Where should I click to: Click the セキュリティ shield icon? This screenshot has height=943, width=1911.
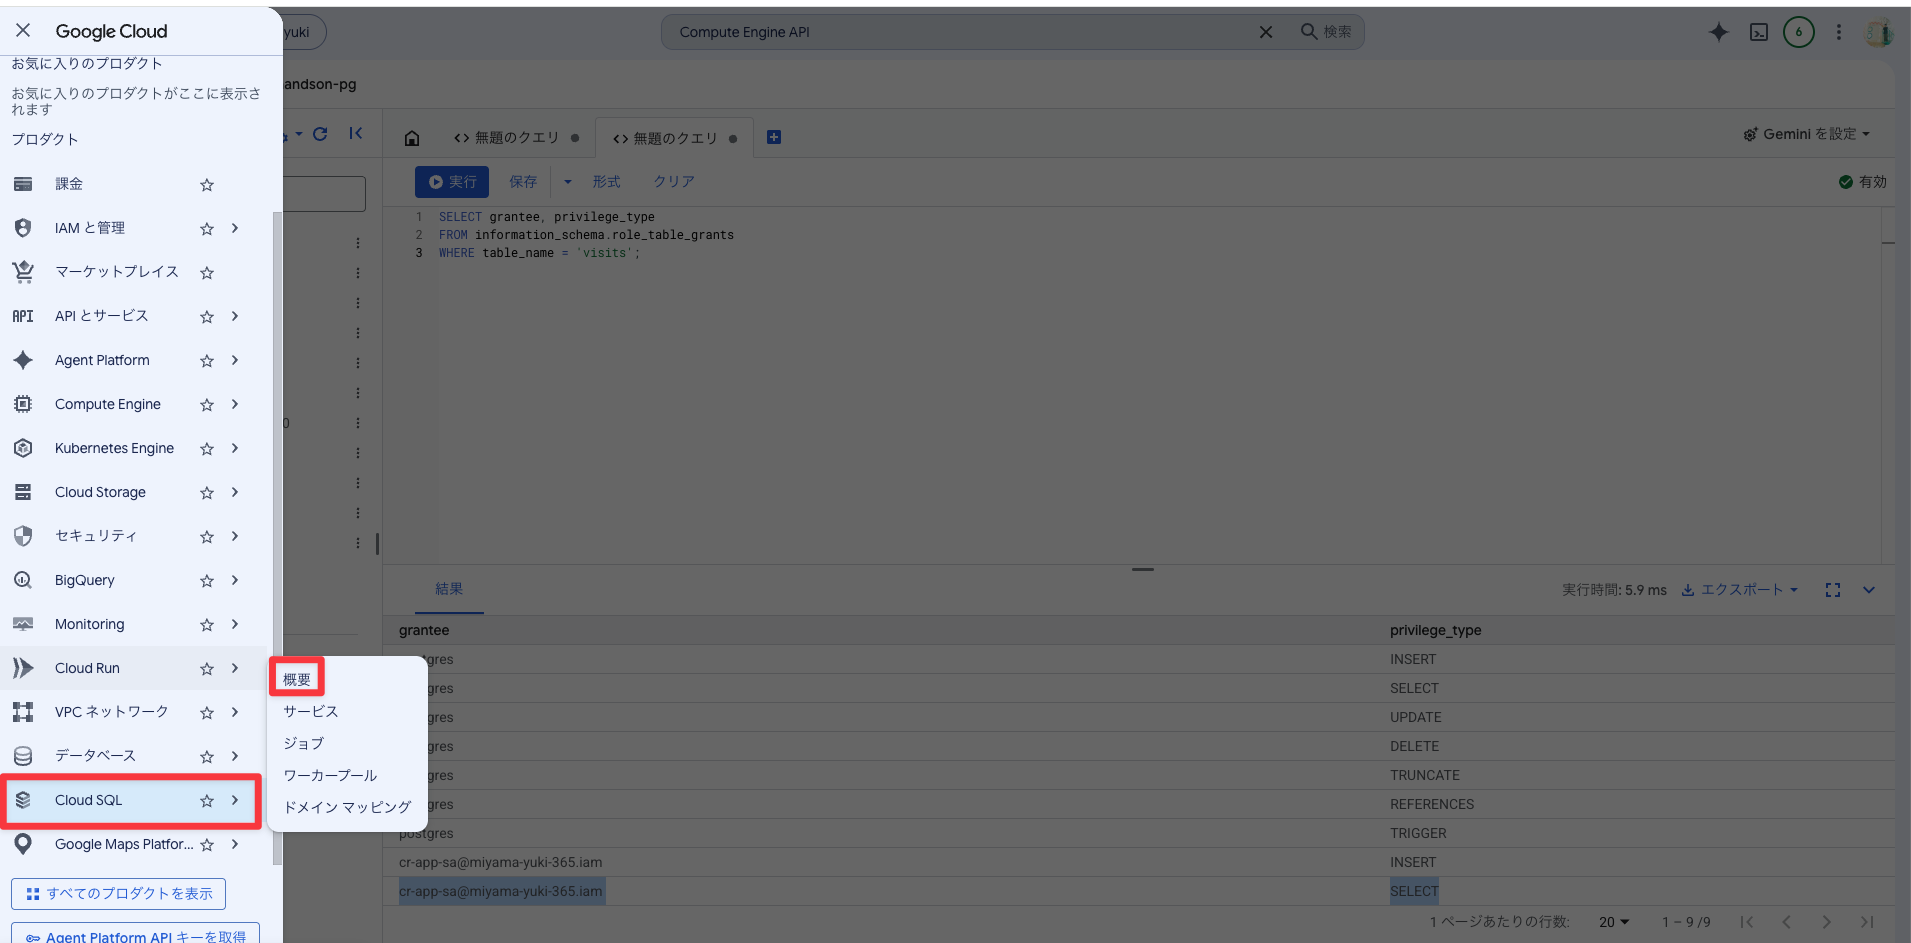click(23, 536)
